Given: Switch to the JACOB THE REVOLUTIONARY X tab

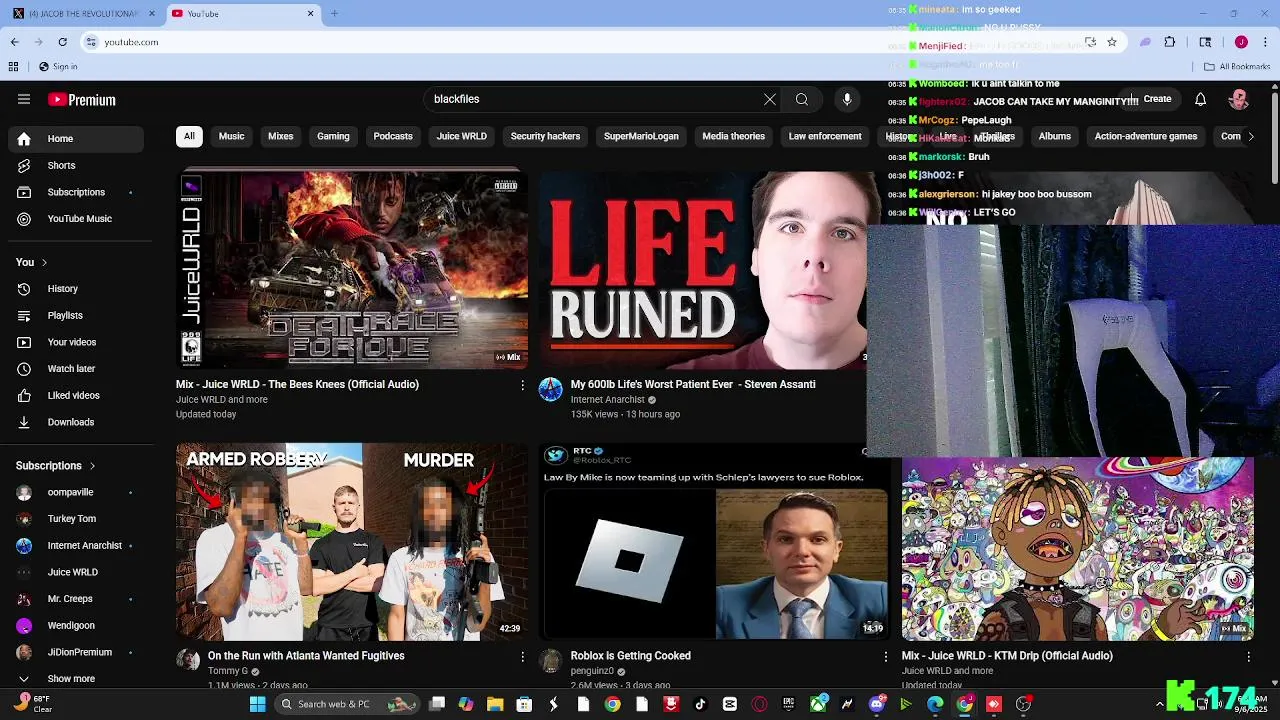Looking at the screenshot, I should [x=83, y=14].
